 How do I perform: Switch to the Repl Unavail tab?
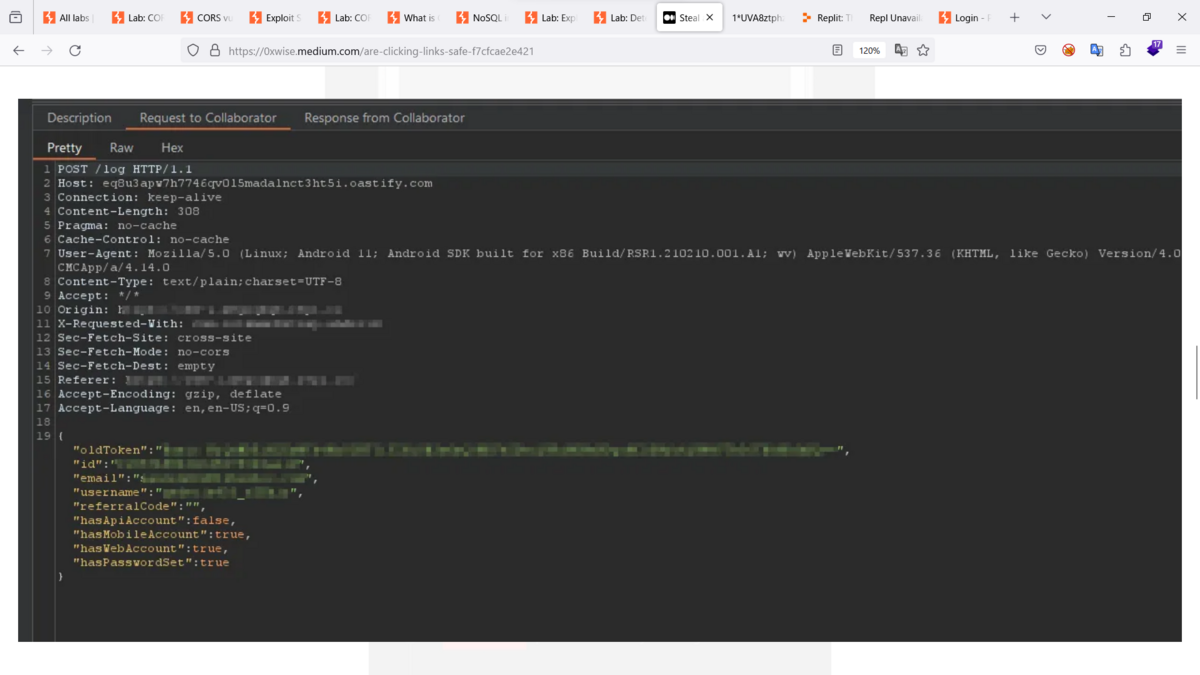tap(894, 18)
